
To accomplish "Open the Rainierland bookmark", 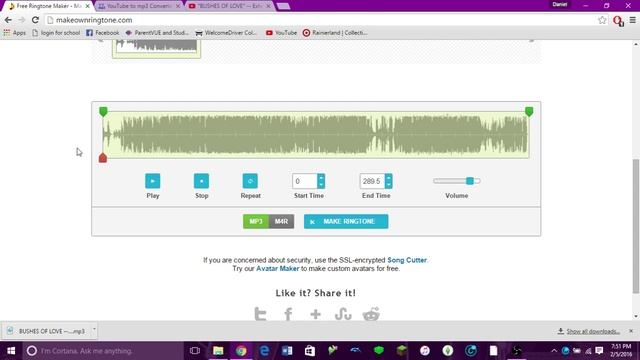I will [x=335, y=33].
